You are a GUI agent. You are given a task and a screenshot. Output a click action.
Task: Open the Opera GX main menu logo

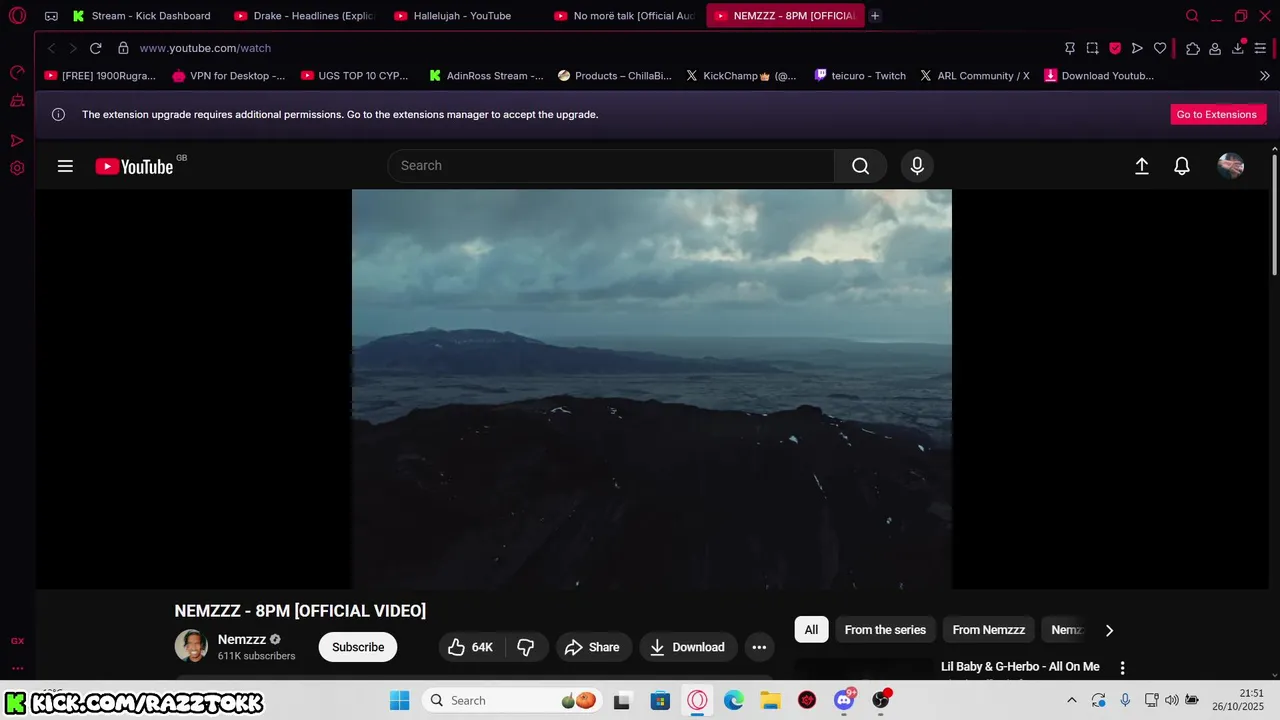(17, 16)
